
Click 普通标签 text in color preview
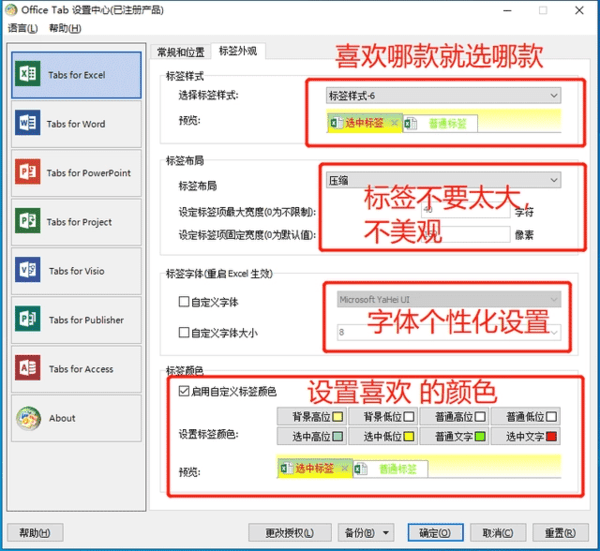pyautogui.click(x=397, y=469)
